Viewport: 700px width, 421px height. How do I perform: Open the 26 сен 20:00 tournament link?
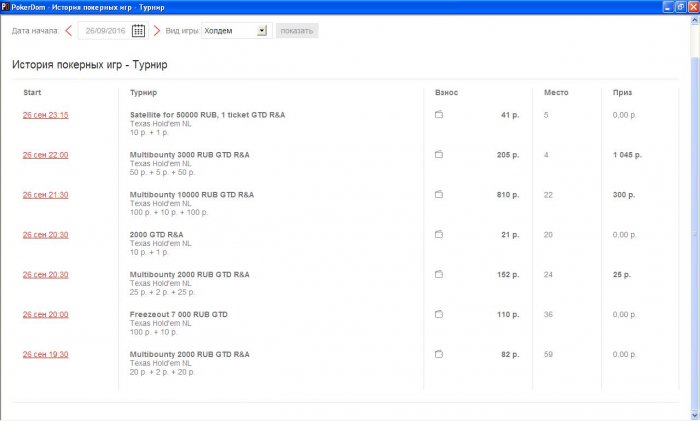coord(46,314)
